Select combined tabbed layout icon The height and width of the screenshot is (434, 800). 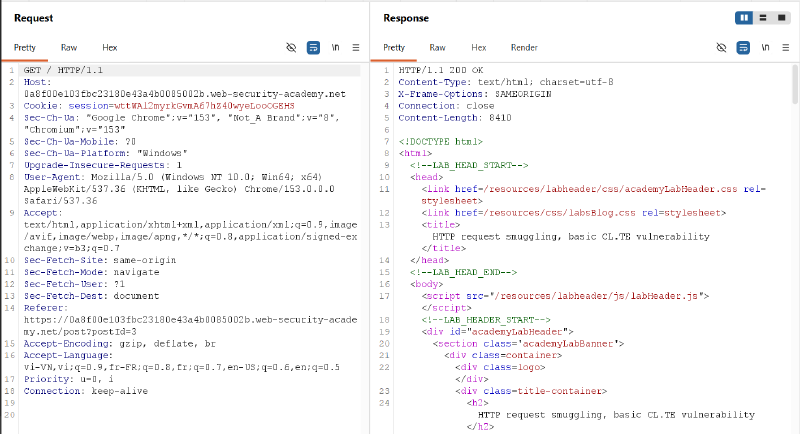click(781, 18)
